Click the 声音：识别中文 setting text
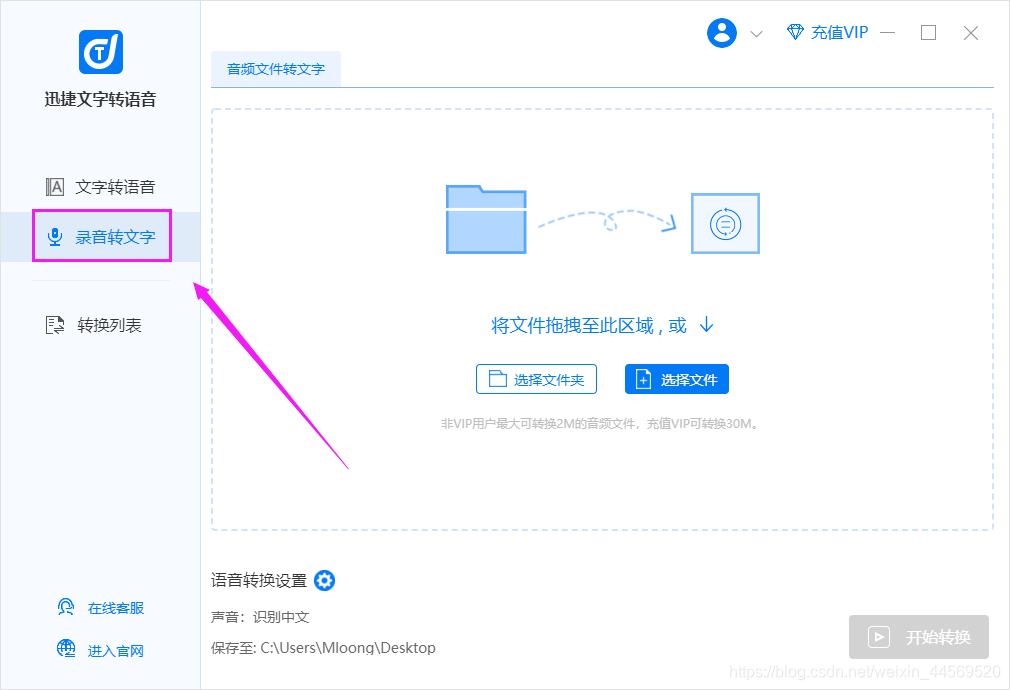 (x=260, y=617)
